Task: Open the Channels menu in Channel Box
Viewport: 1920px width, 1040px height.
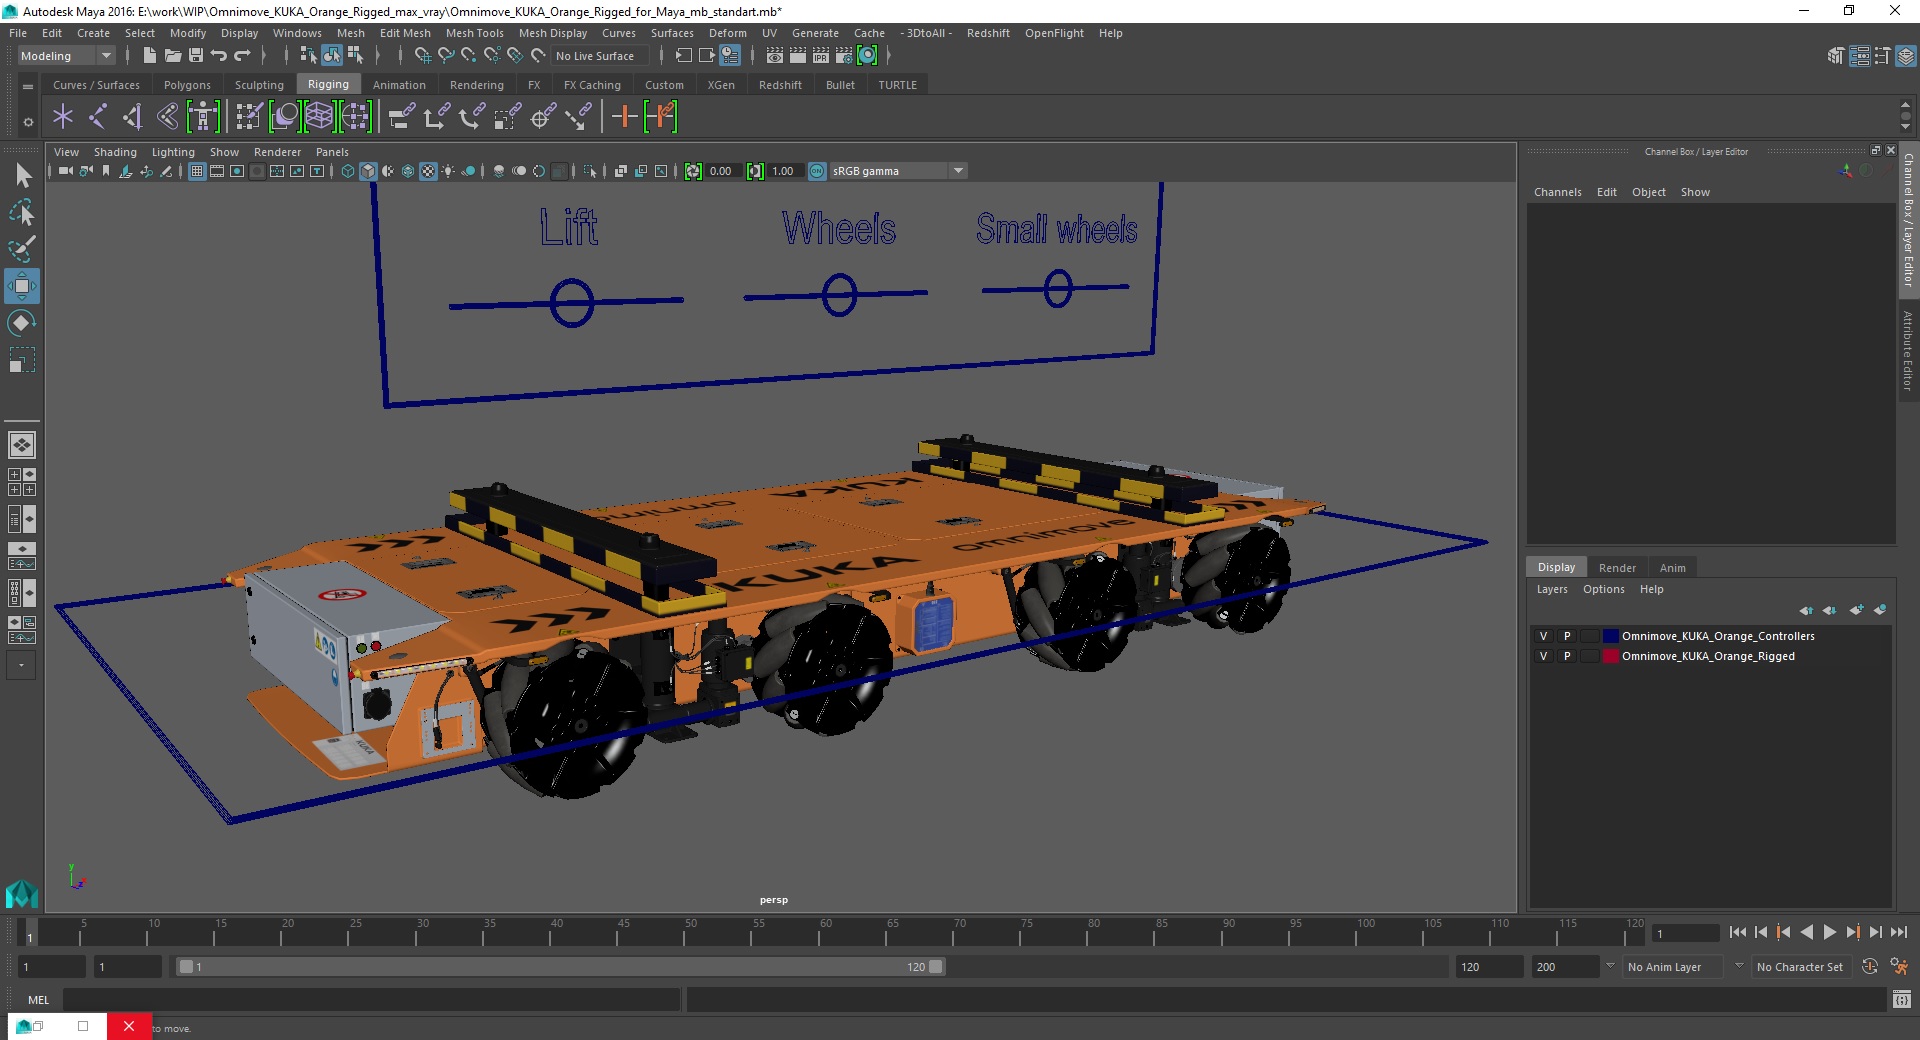Action: tap(1557, 192)
